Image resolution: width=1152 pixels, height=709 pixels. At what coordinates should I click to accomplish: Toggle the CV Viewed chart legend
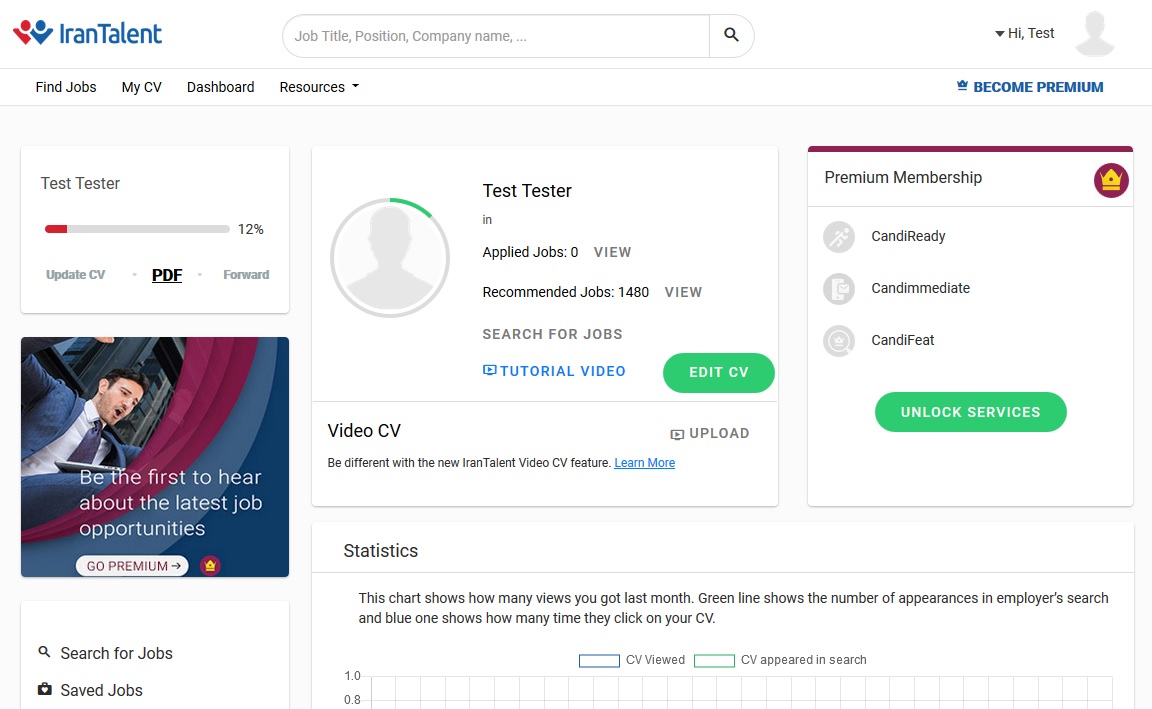pyautogui.click(x=632, y=660)
